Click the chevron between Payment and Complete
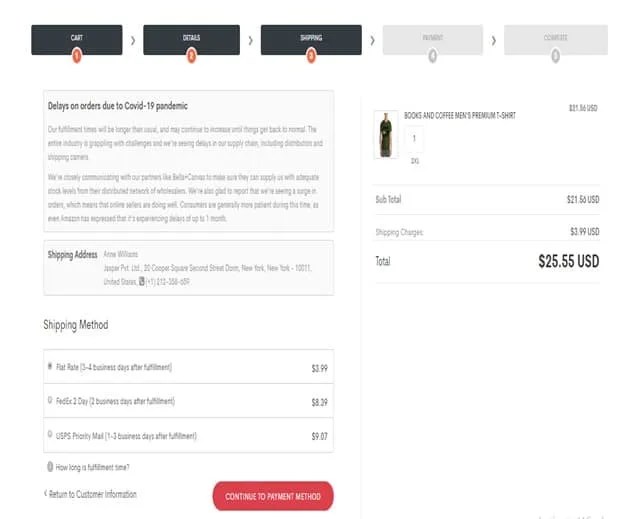 493,40
